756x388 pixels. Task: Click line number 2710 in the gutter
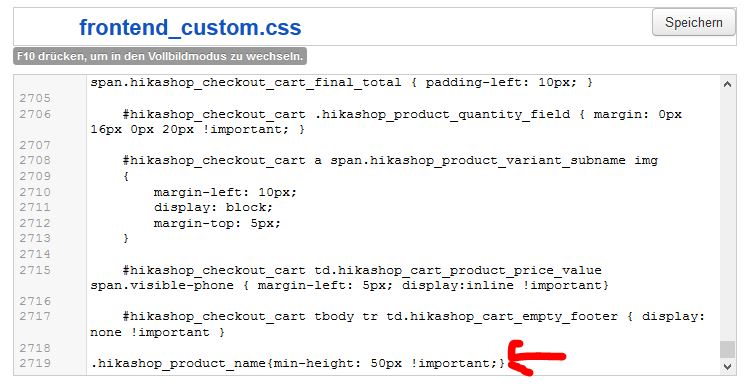[x=35, y=192]
